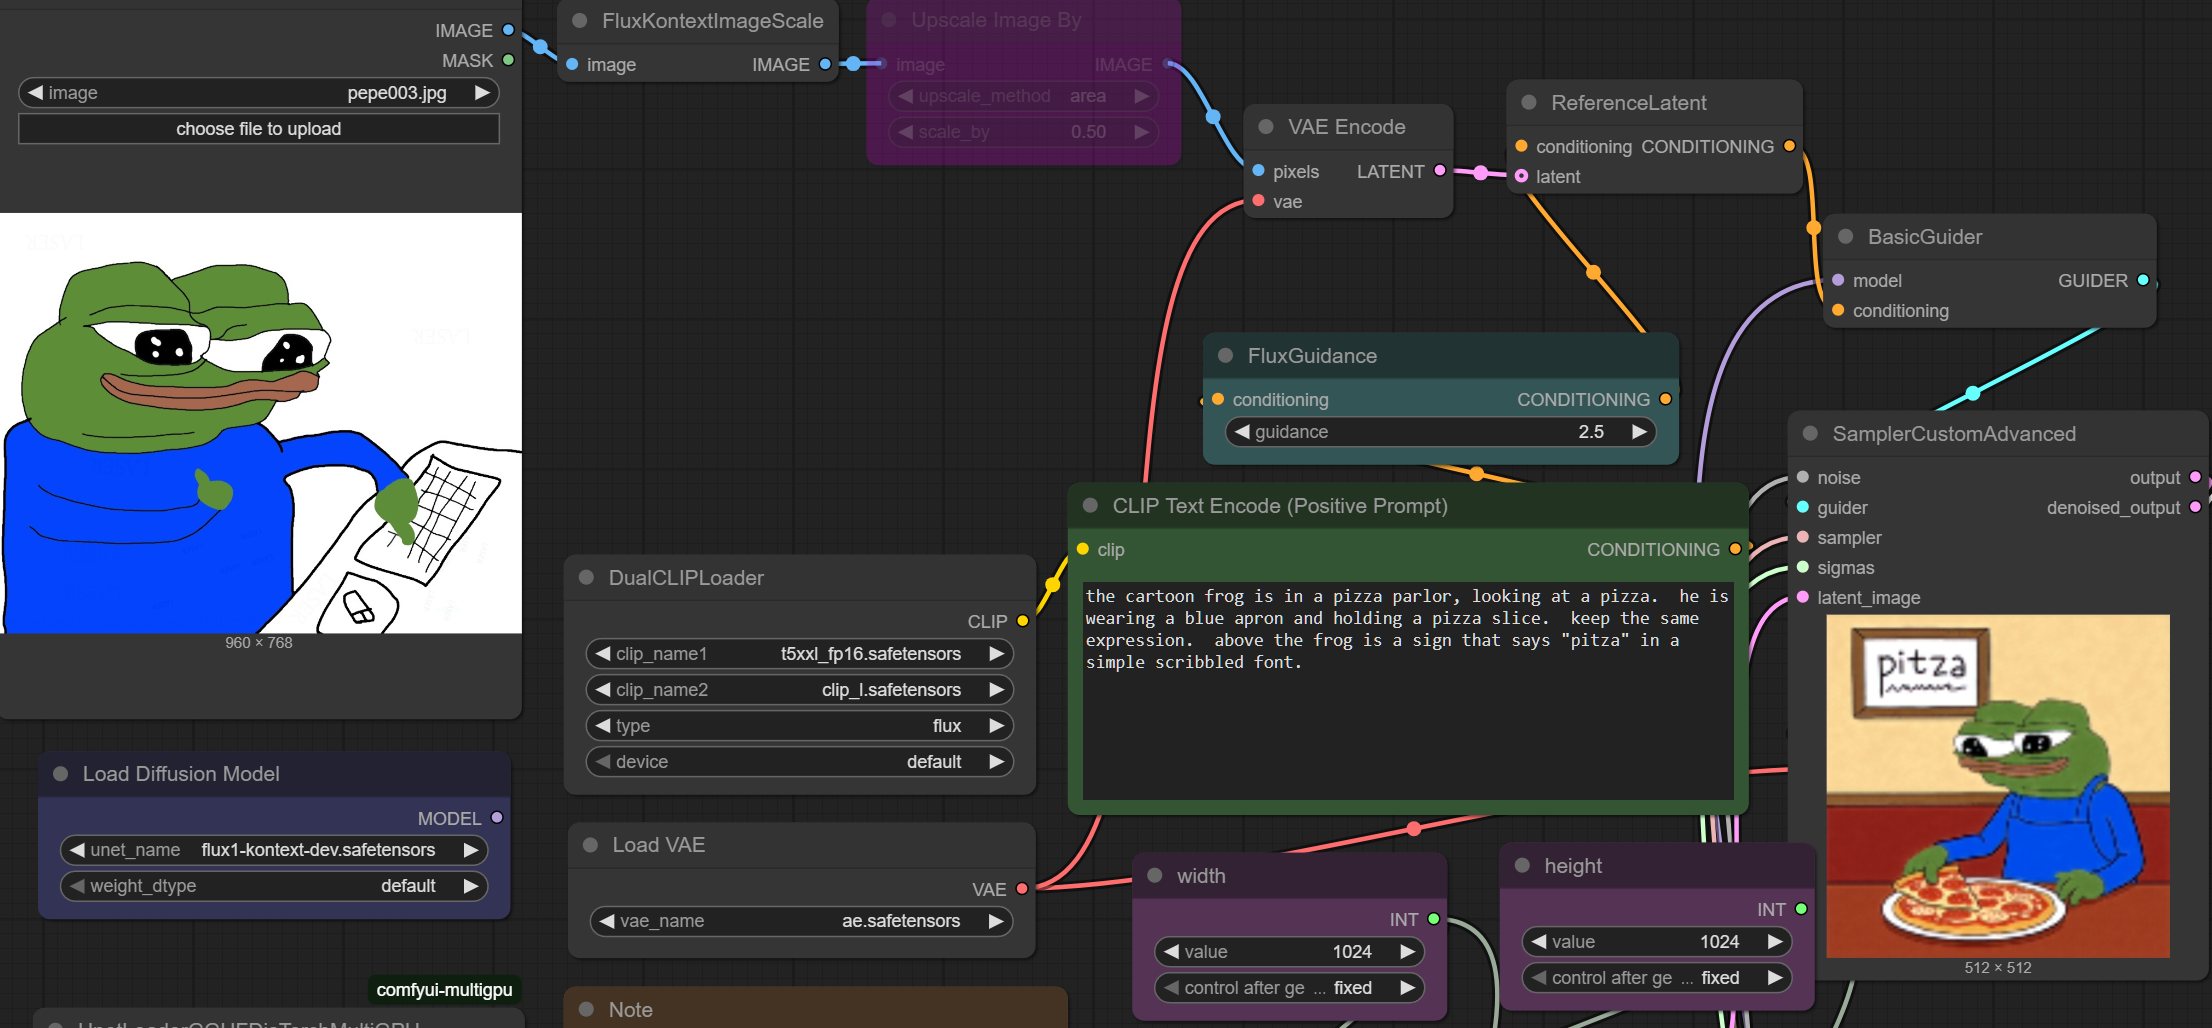Click the GUIDER output socket on BasicGuider
Screen dimensions: 2212x1028
point(2143,280)
